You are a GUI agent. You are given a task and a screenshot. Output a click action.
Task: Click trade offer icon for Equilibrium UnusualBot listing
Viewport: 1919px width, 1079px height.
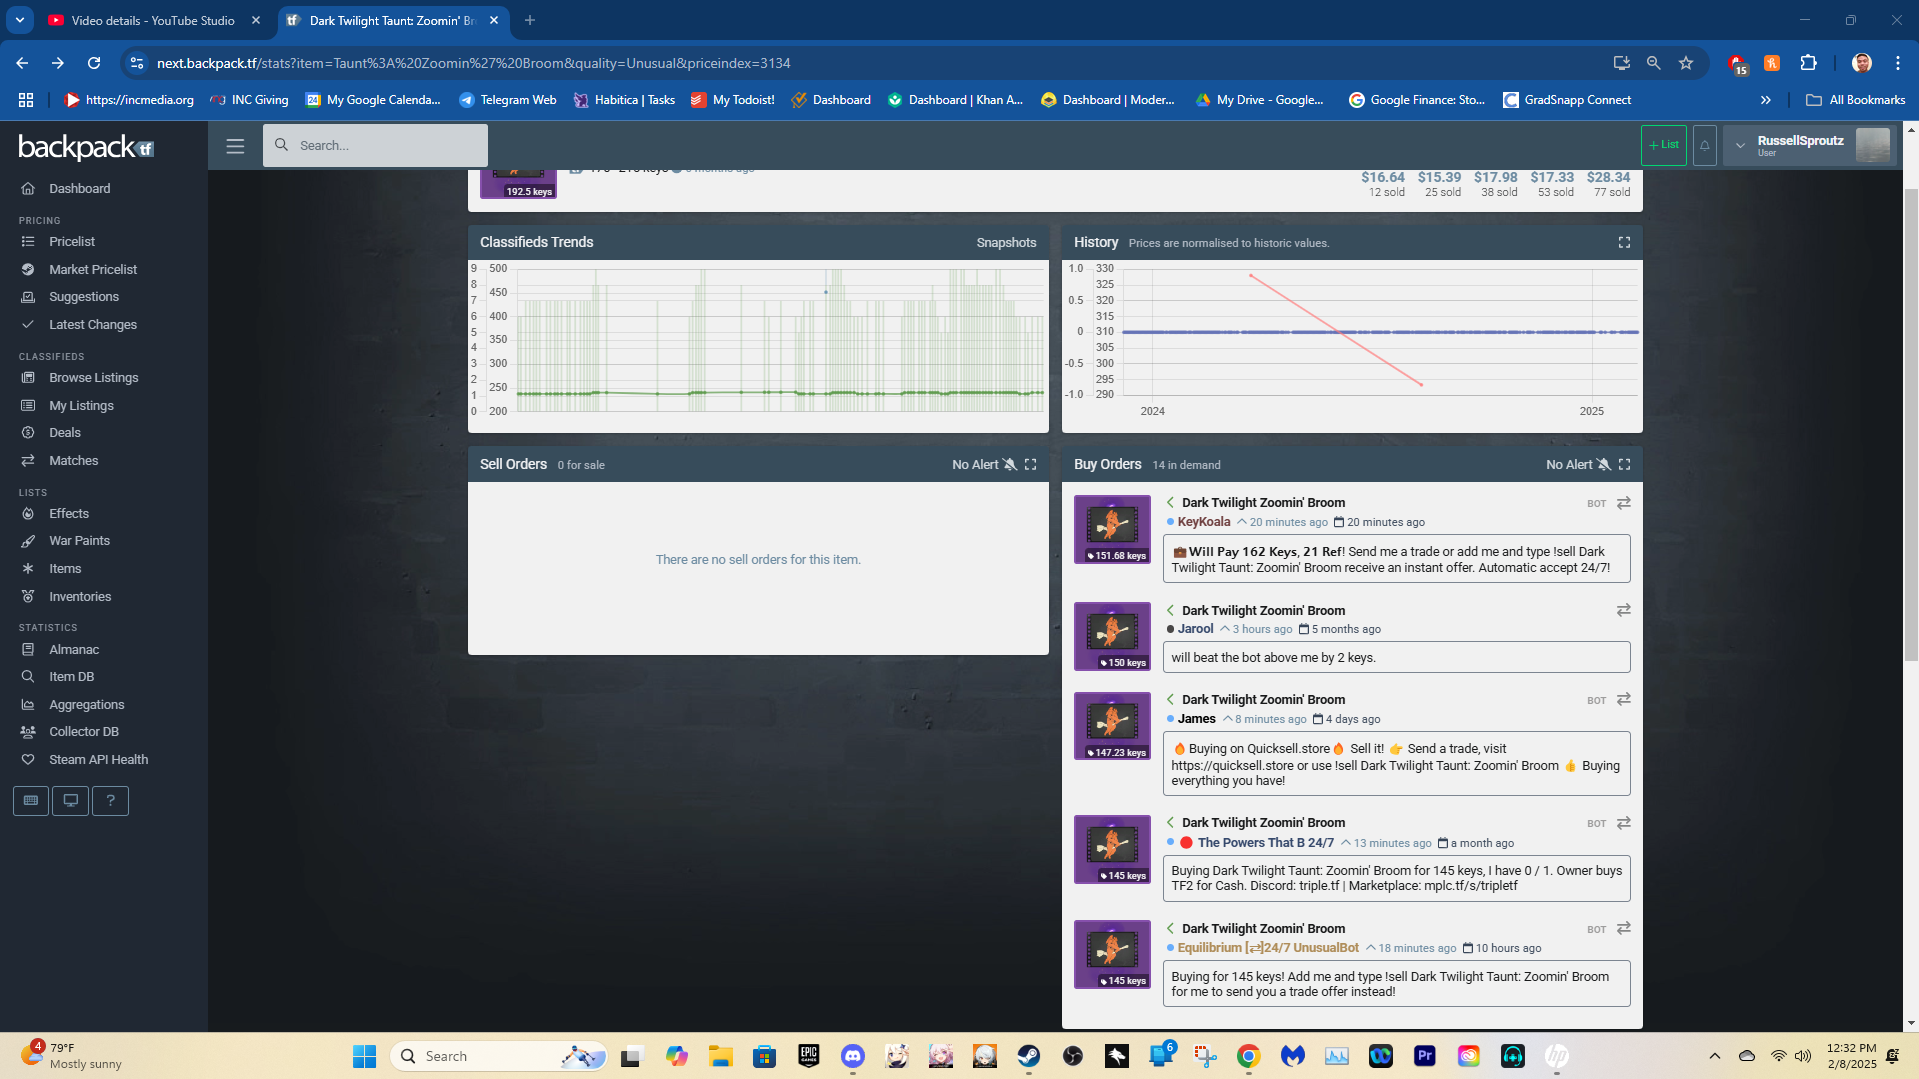pyautogui.click(x=1624, y=929)
